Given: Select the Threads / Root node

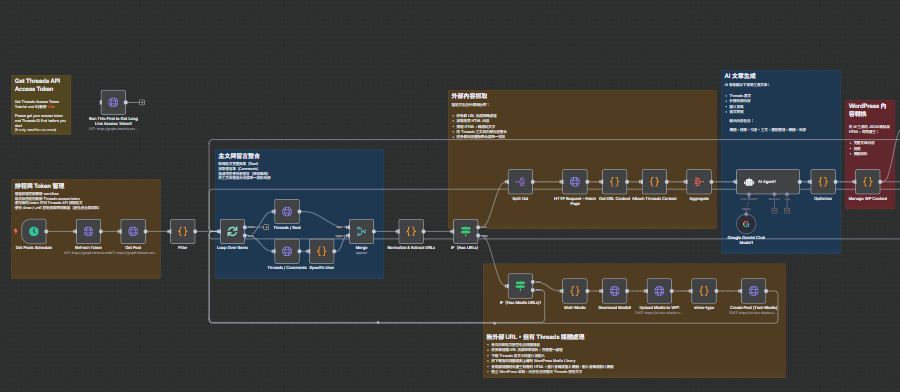Looking at the screenshot, I should [x=287, y=212].
